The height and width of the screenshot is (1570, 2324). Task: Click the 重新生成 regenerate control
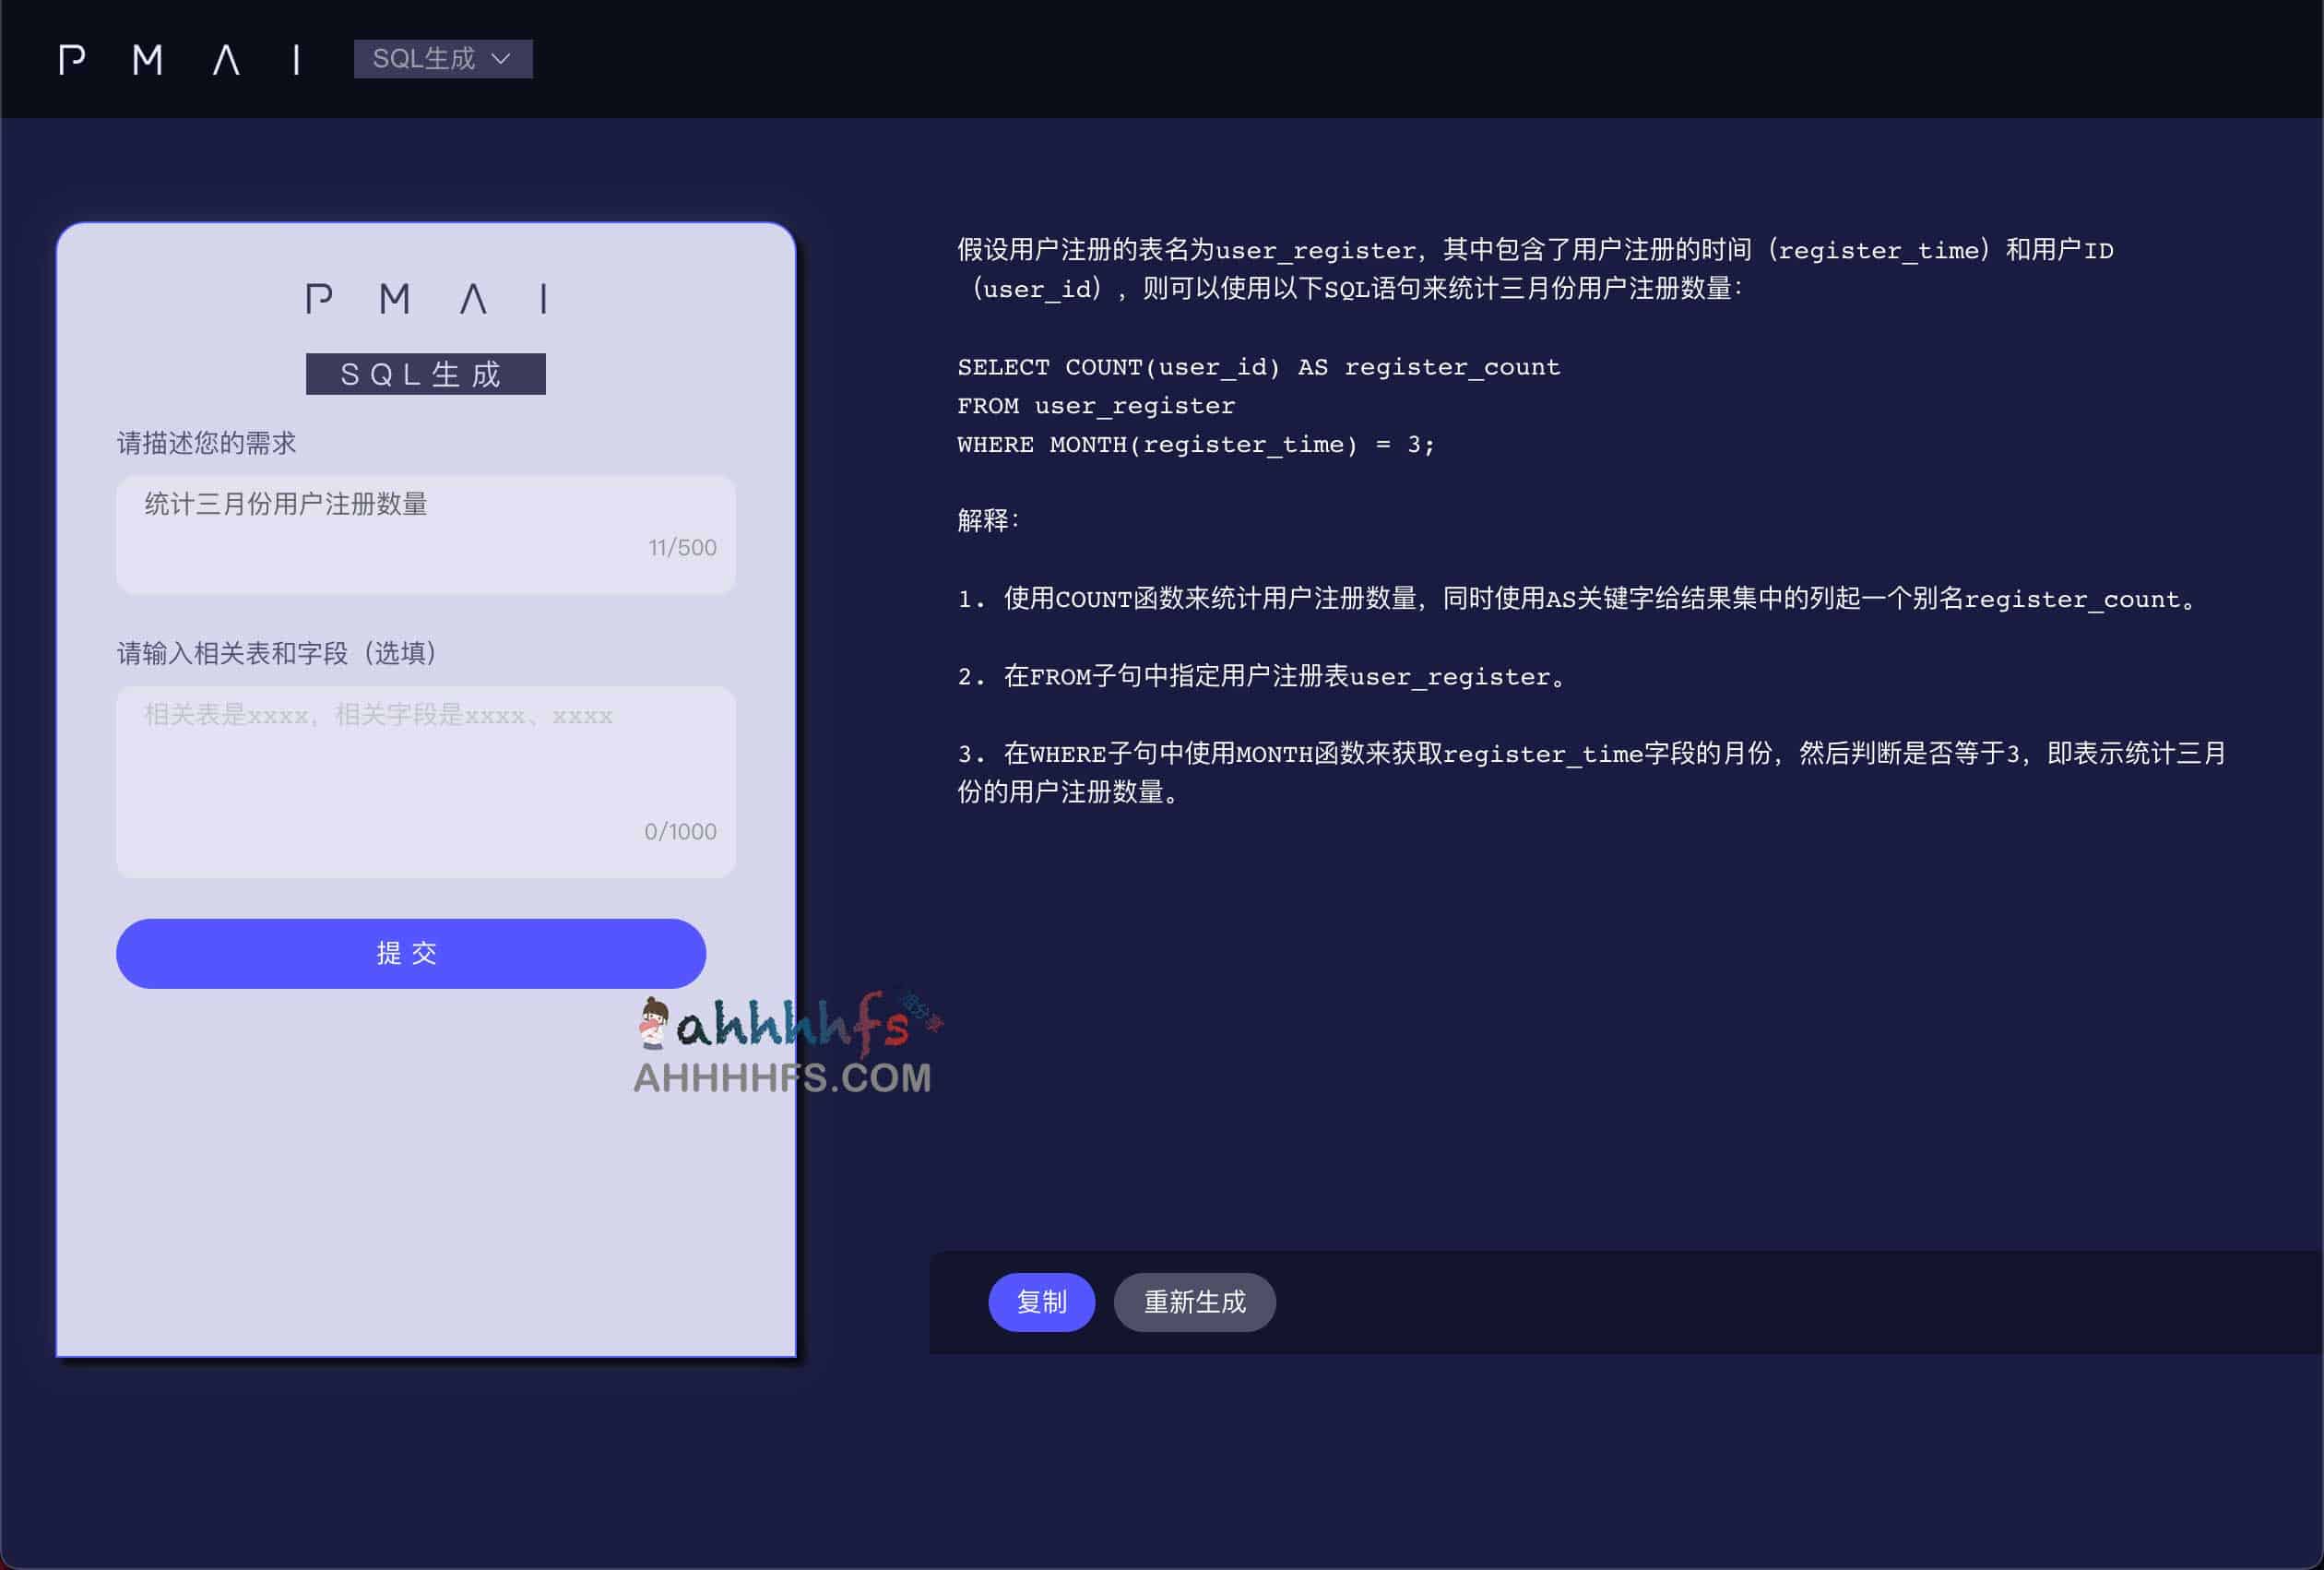(x=1194, y=1302)
